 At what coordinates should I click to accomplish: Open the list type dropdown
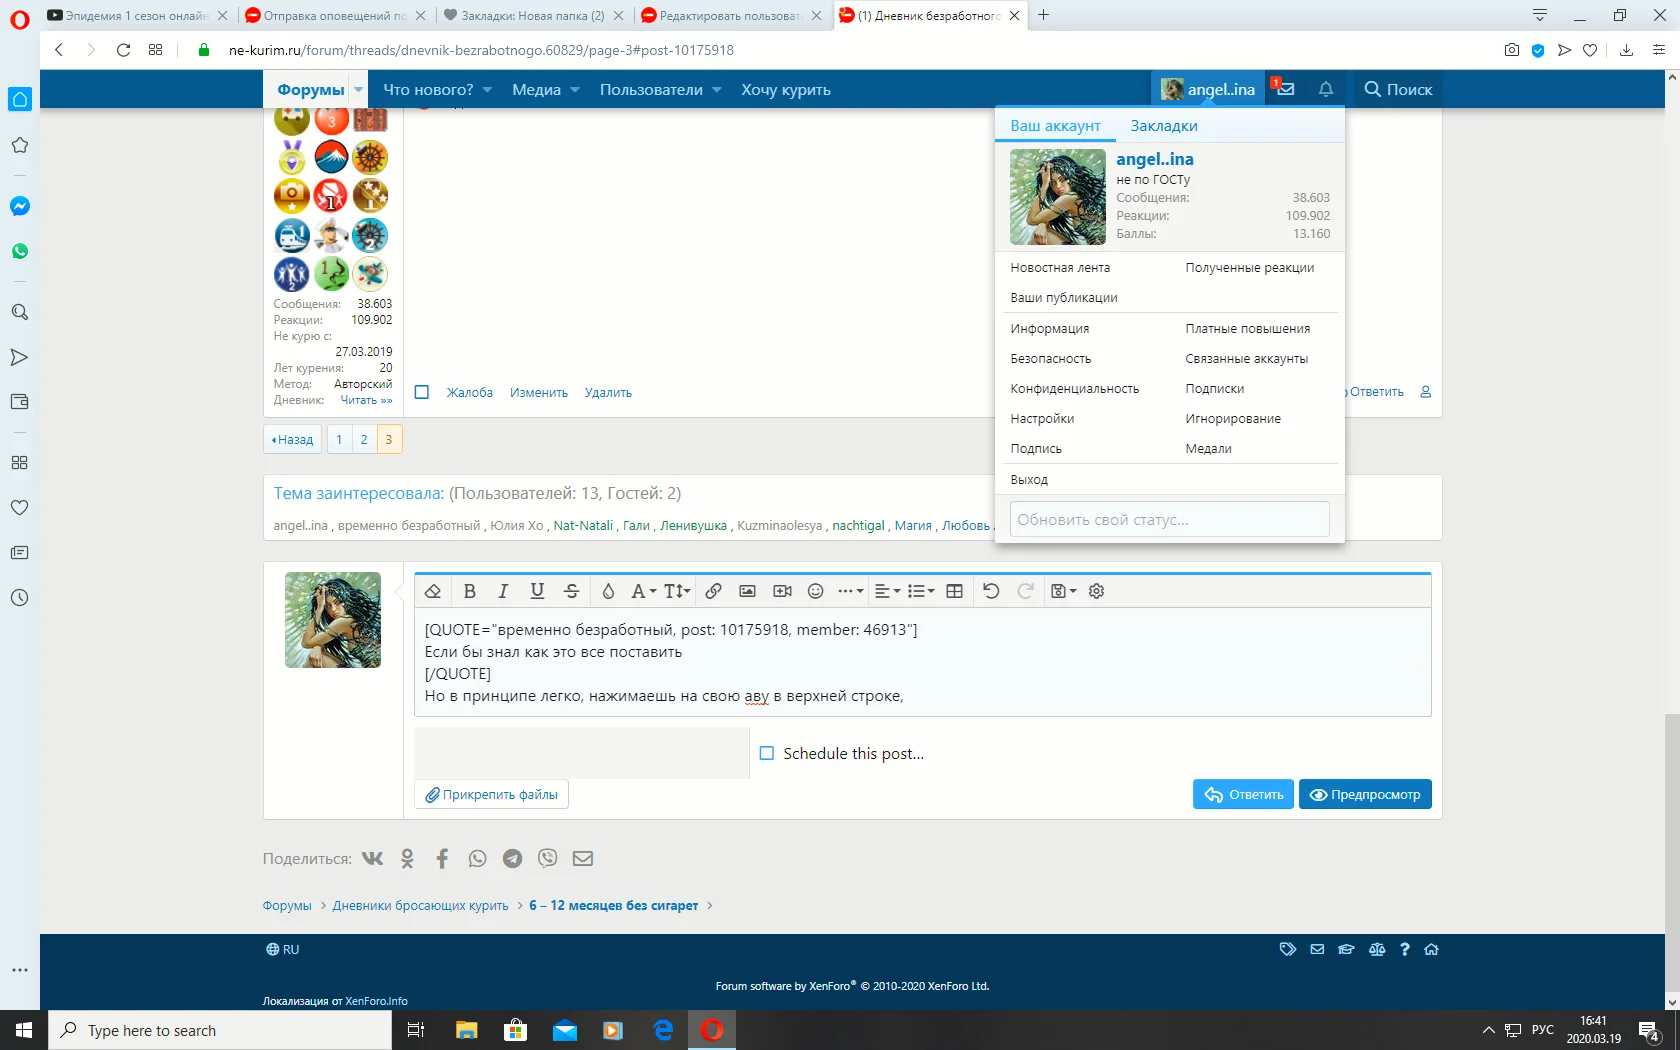coord(921,591)
